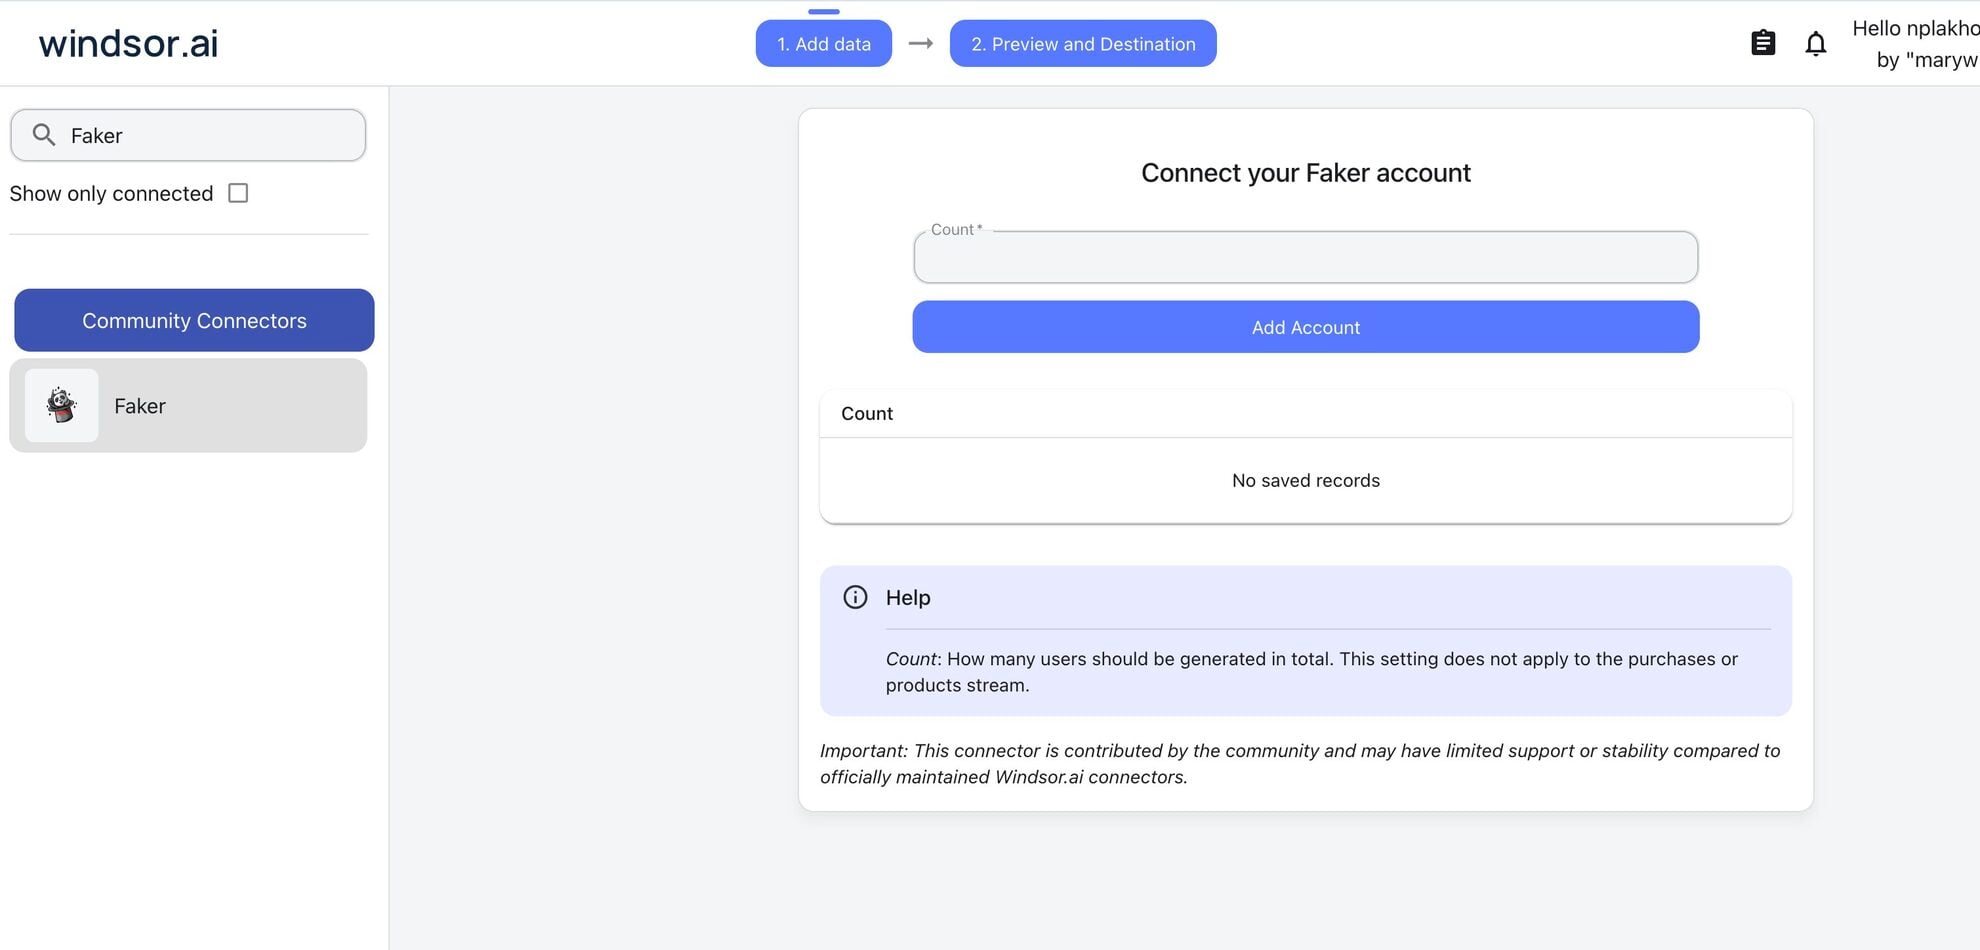Click the No saved records row
Image resolution: width=1980 pixels, height=950 pixels.
tap(1305, 481)
